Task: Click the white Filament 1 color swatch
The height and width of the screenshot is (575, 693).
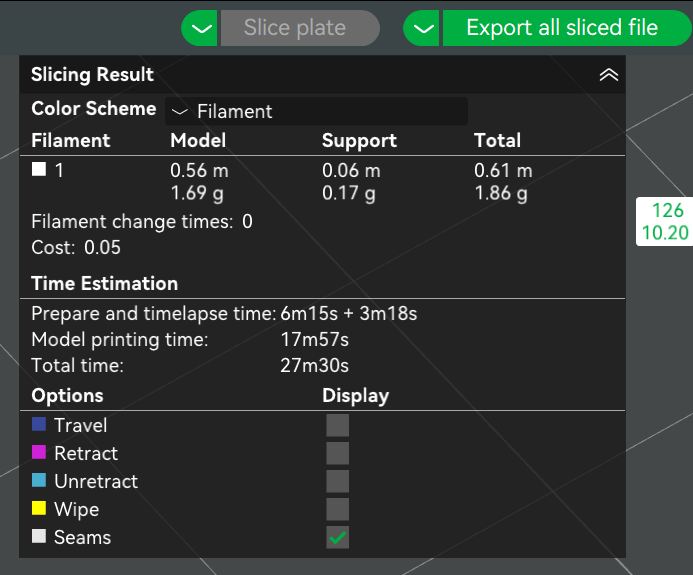Action: (x=39, y=170)
